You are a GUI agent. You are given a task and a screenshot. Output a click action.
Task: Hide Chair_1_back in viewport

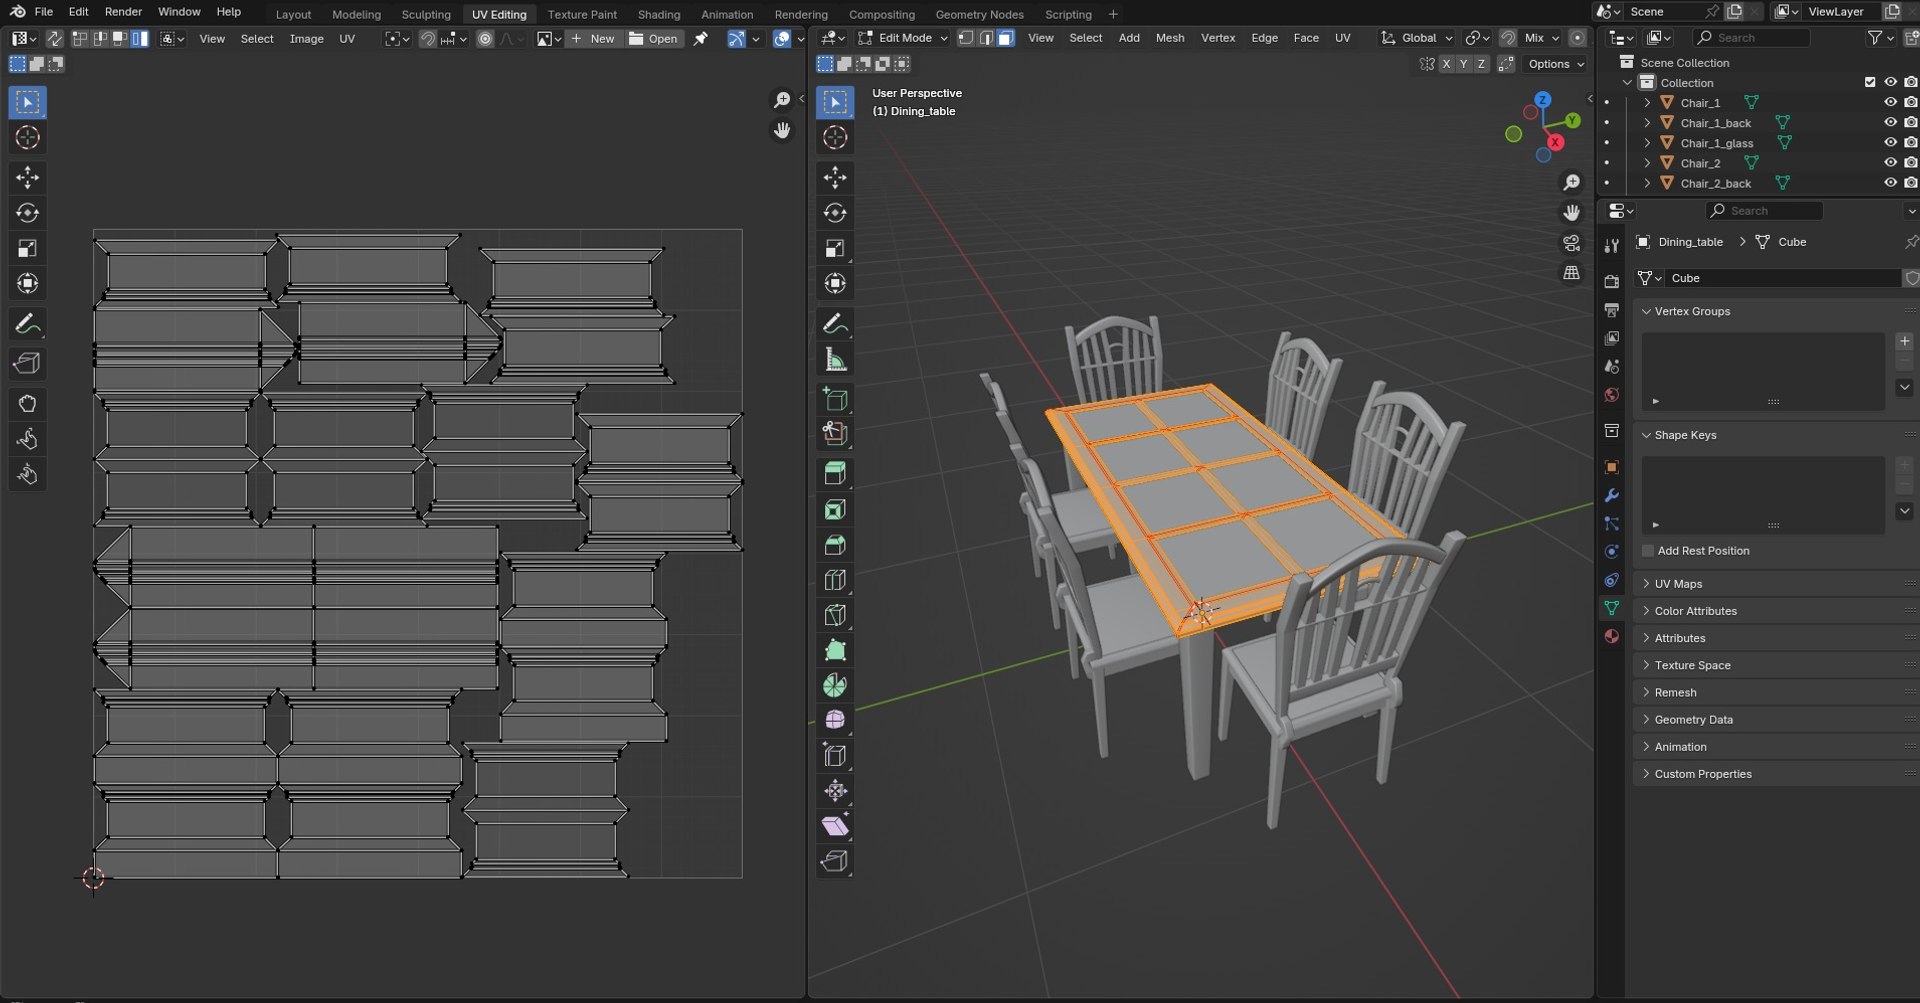point(1890,122)
